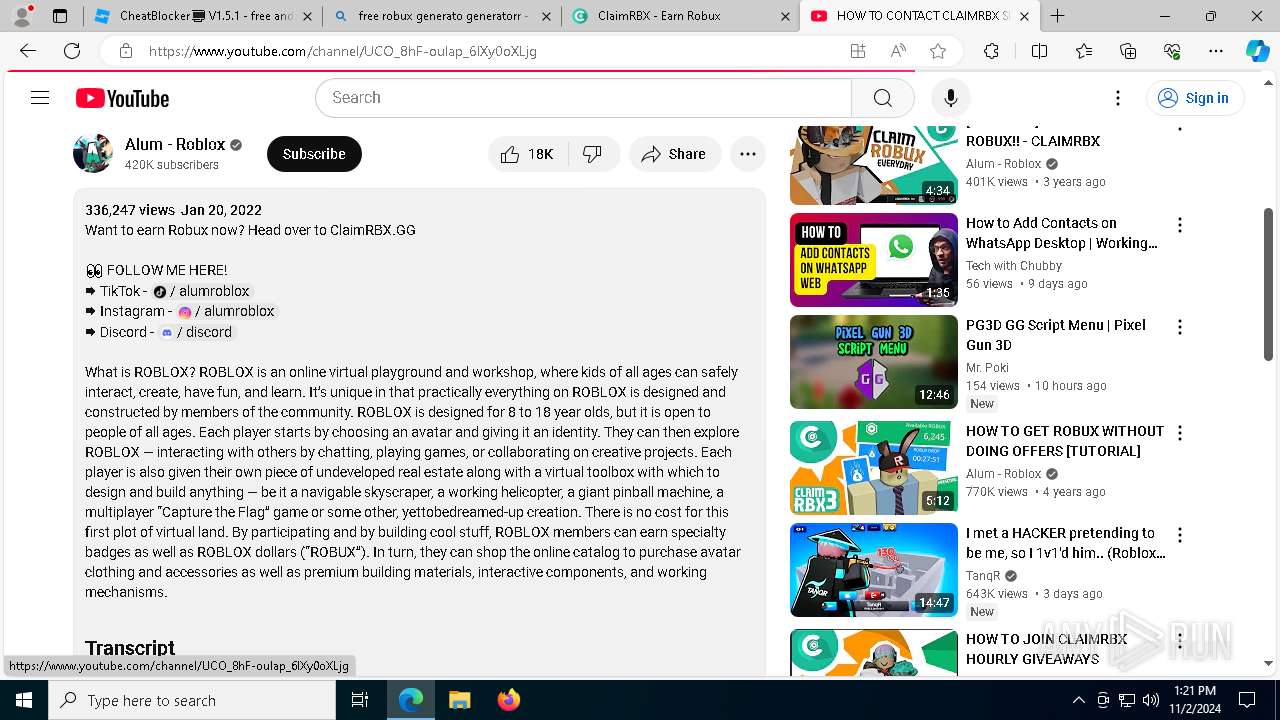The width and height of the screenshot is (1280, 720).
Task: Switch to ClaimRBX - Earn Robux tab
Action: (x=680, y=16)
